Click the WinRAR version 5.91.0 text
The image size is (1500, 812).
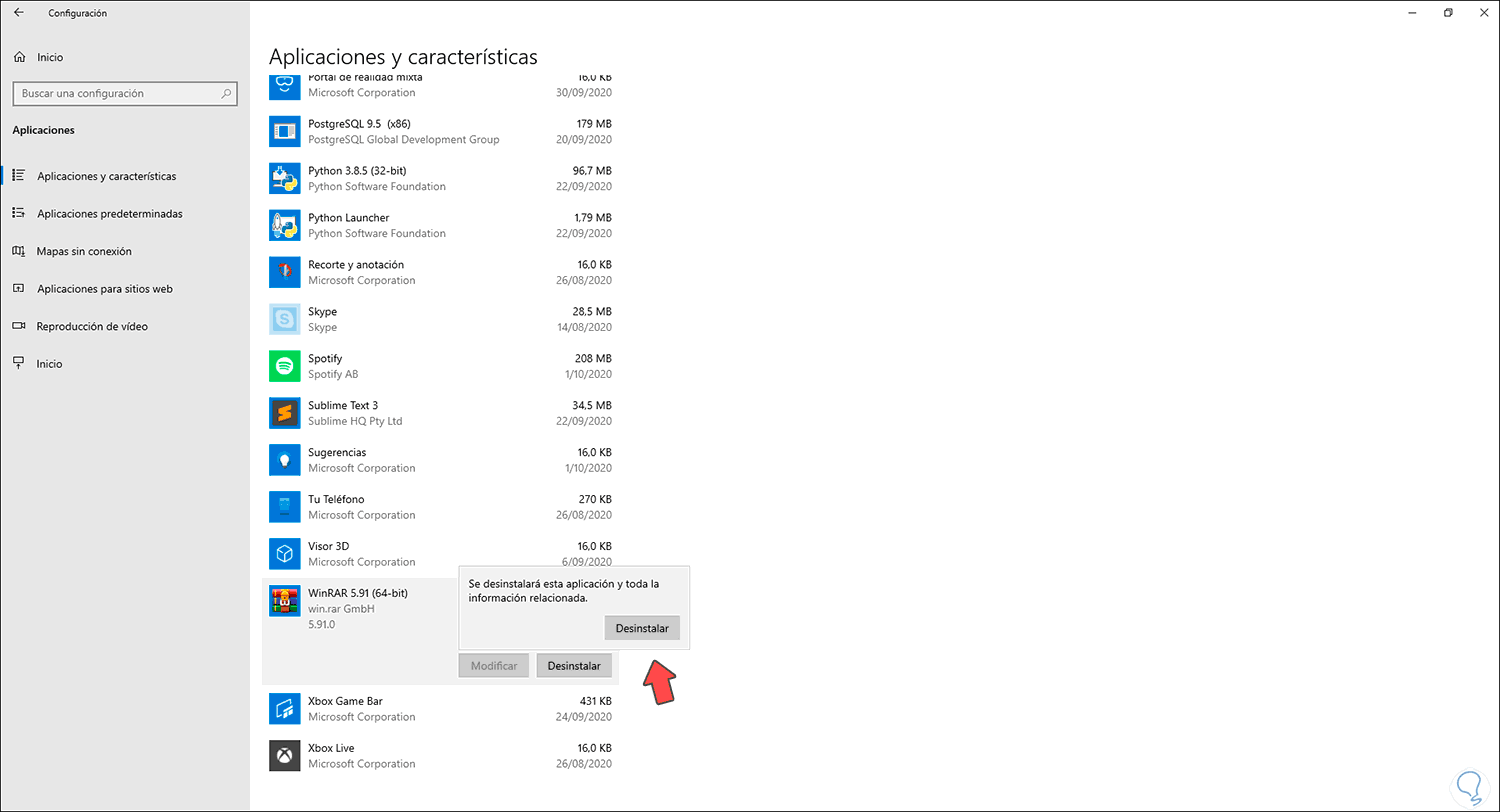tap(321, 624)
